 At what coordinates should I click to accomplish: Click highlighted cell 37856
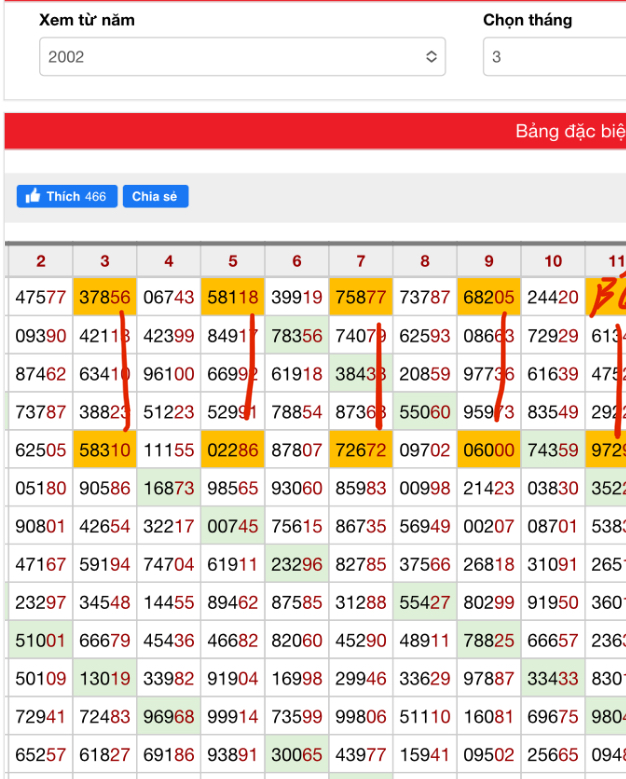click(104, 297)
